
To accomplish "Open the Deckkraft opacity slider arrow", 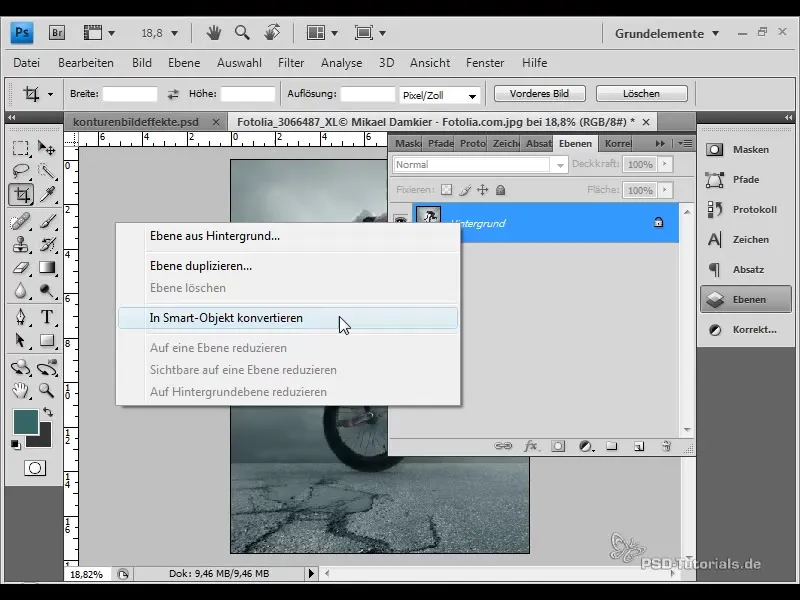I will [x=664, y=164].
